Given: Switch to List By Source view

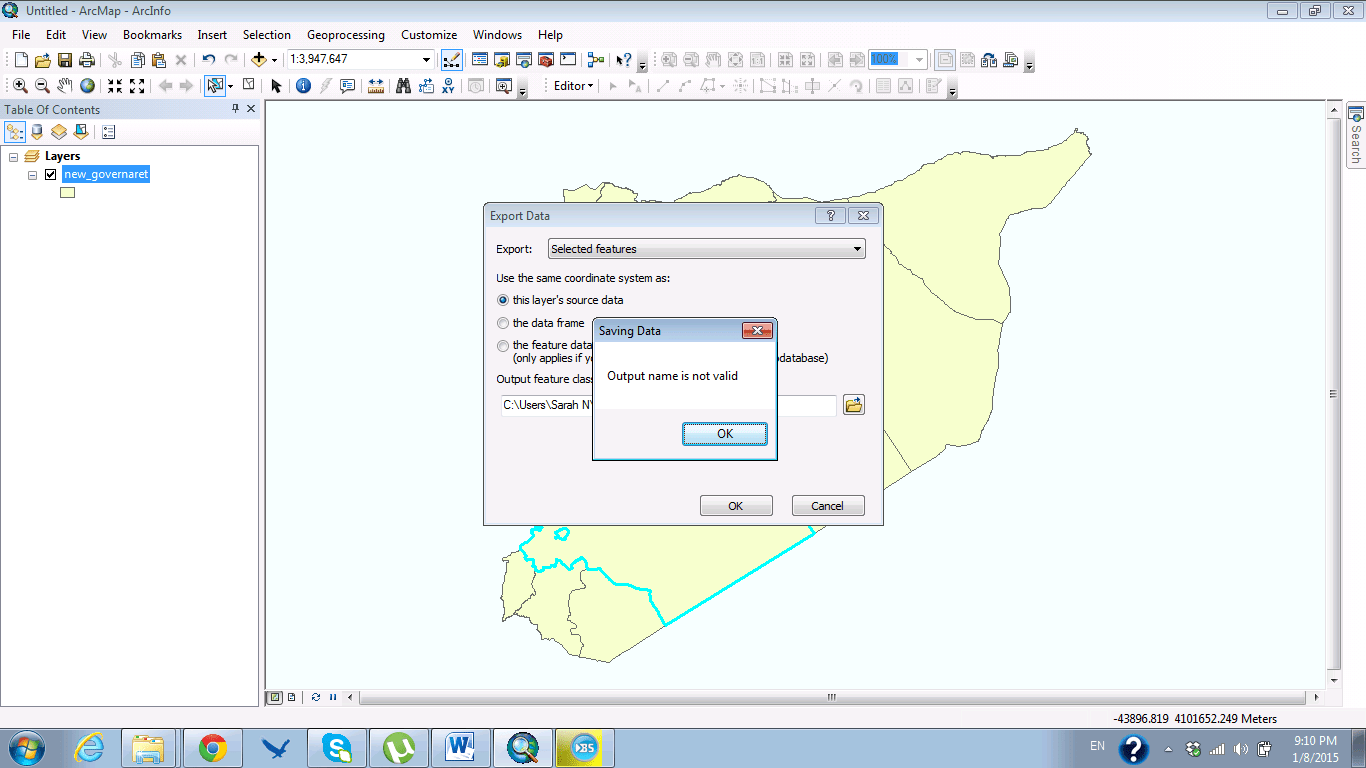Looking at the screenshot, I should 37,132.
